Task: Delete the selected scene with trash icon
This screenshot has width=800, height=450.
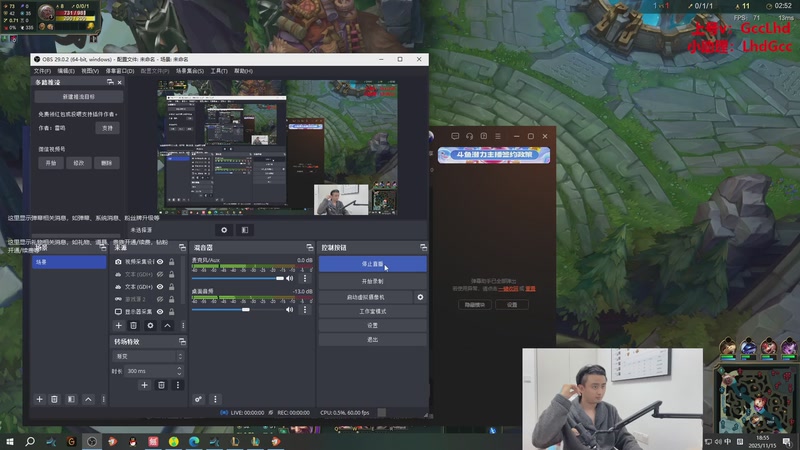Action: [54, 399]
